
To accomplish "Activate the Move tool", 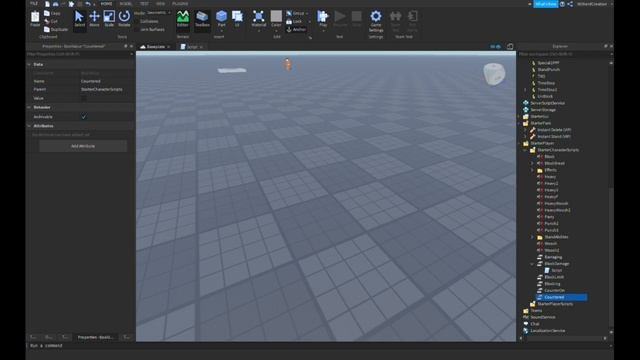I will point(94,19).
